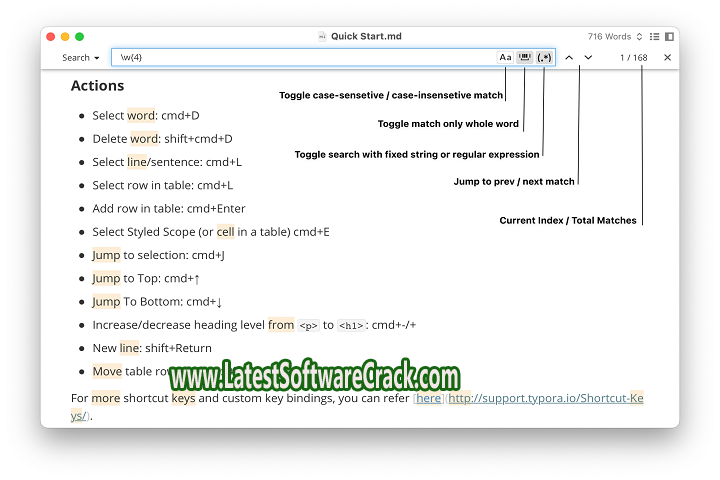The width and height of the screenshot is (720, 480).
Task: Click the highlighted 'Jump' in 'Jump to selection'
Action: (106, 255)
